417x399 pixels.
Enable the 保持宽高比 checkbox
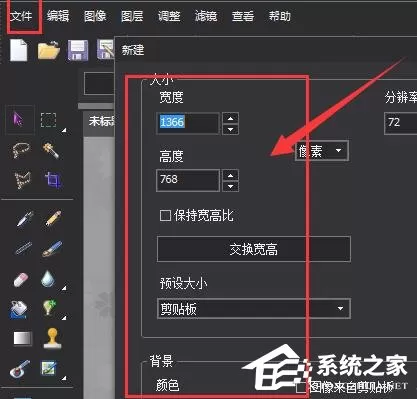[x=165, y=215]
